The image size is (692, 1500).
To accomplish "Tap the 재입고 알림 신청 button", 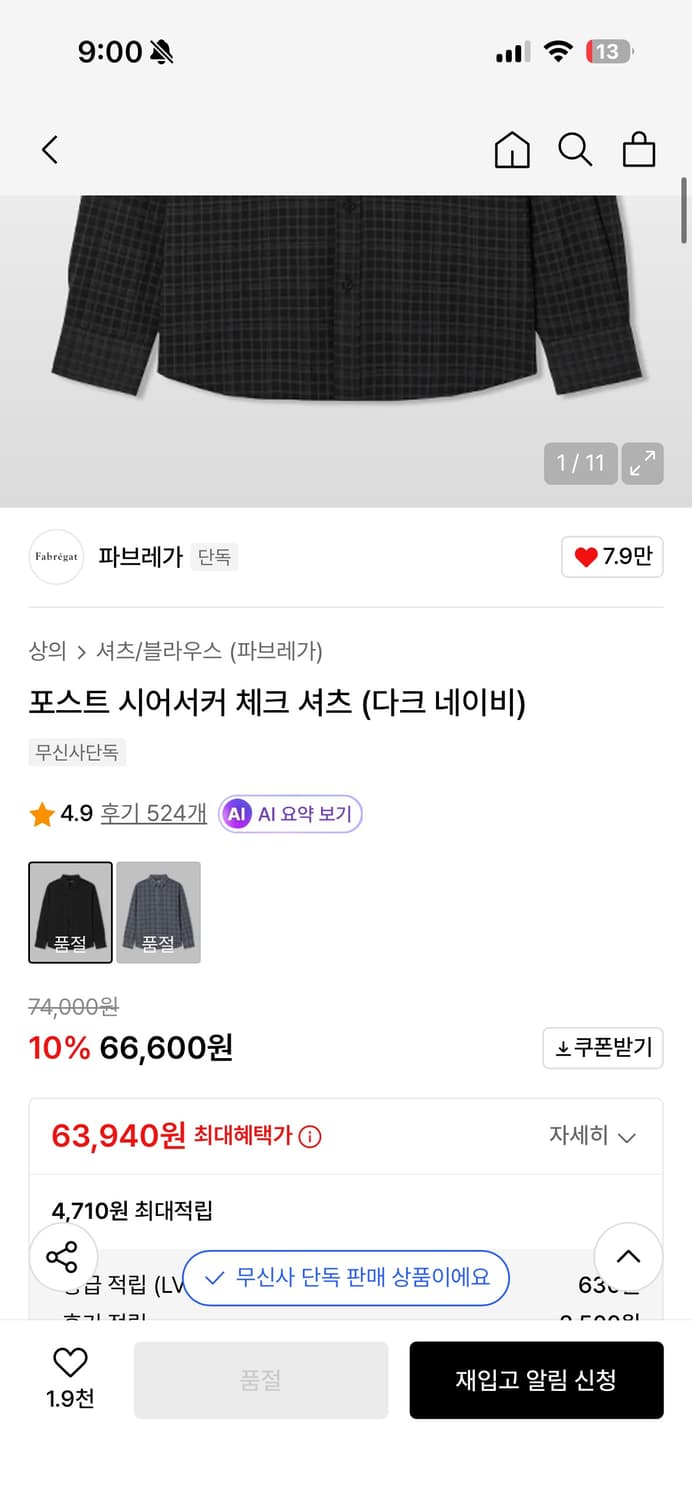I will pyautogui.click(x=536, y=1380).
